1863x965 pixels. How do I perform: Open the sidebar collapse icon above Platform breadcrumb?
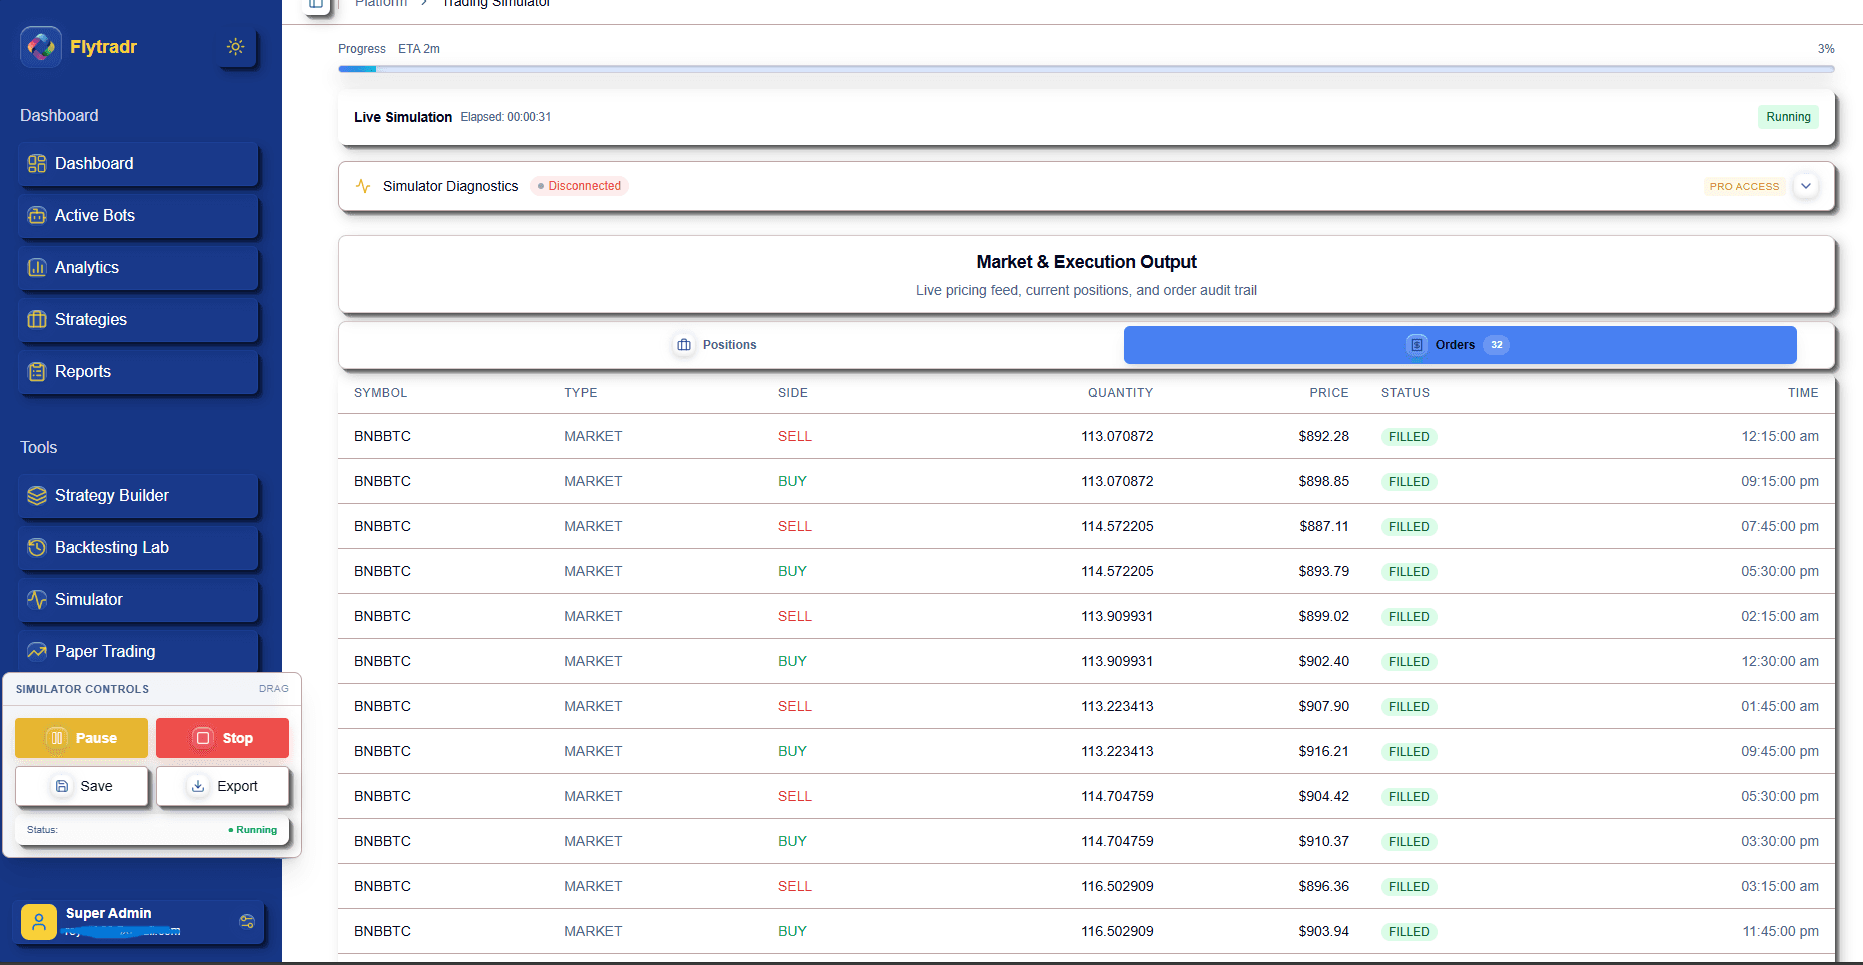point(316,5)
